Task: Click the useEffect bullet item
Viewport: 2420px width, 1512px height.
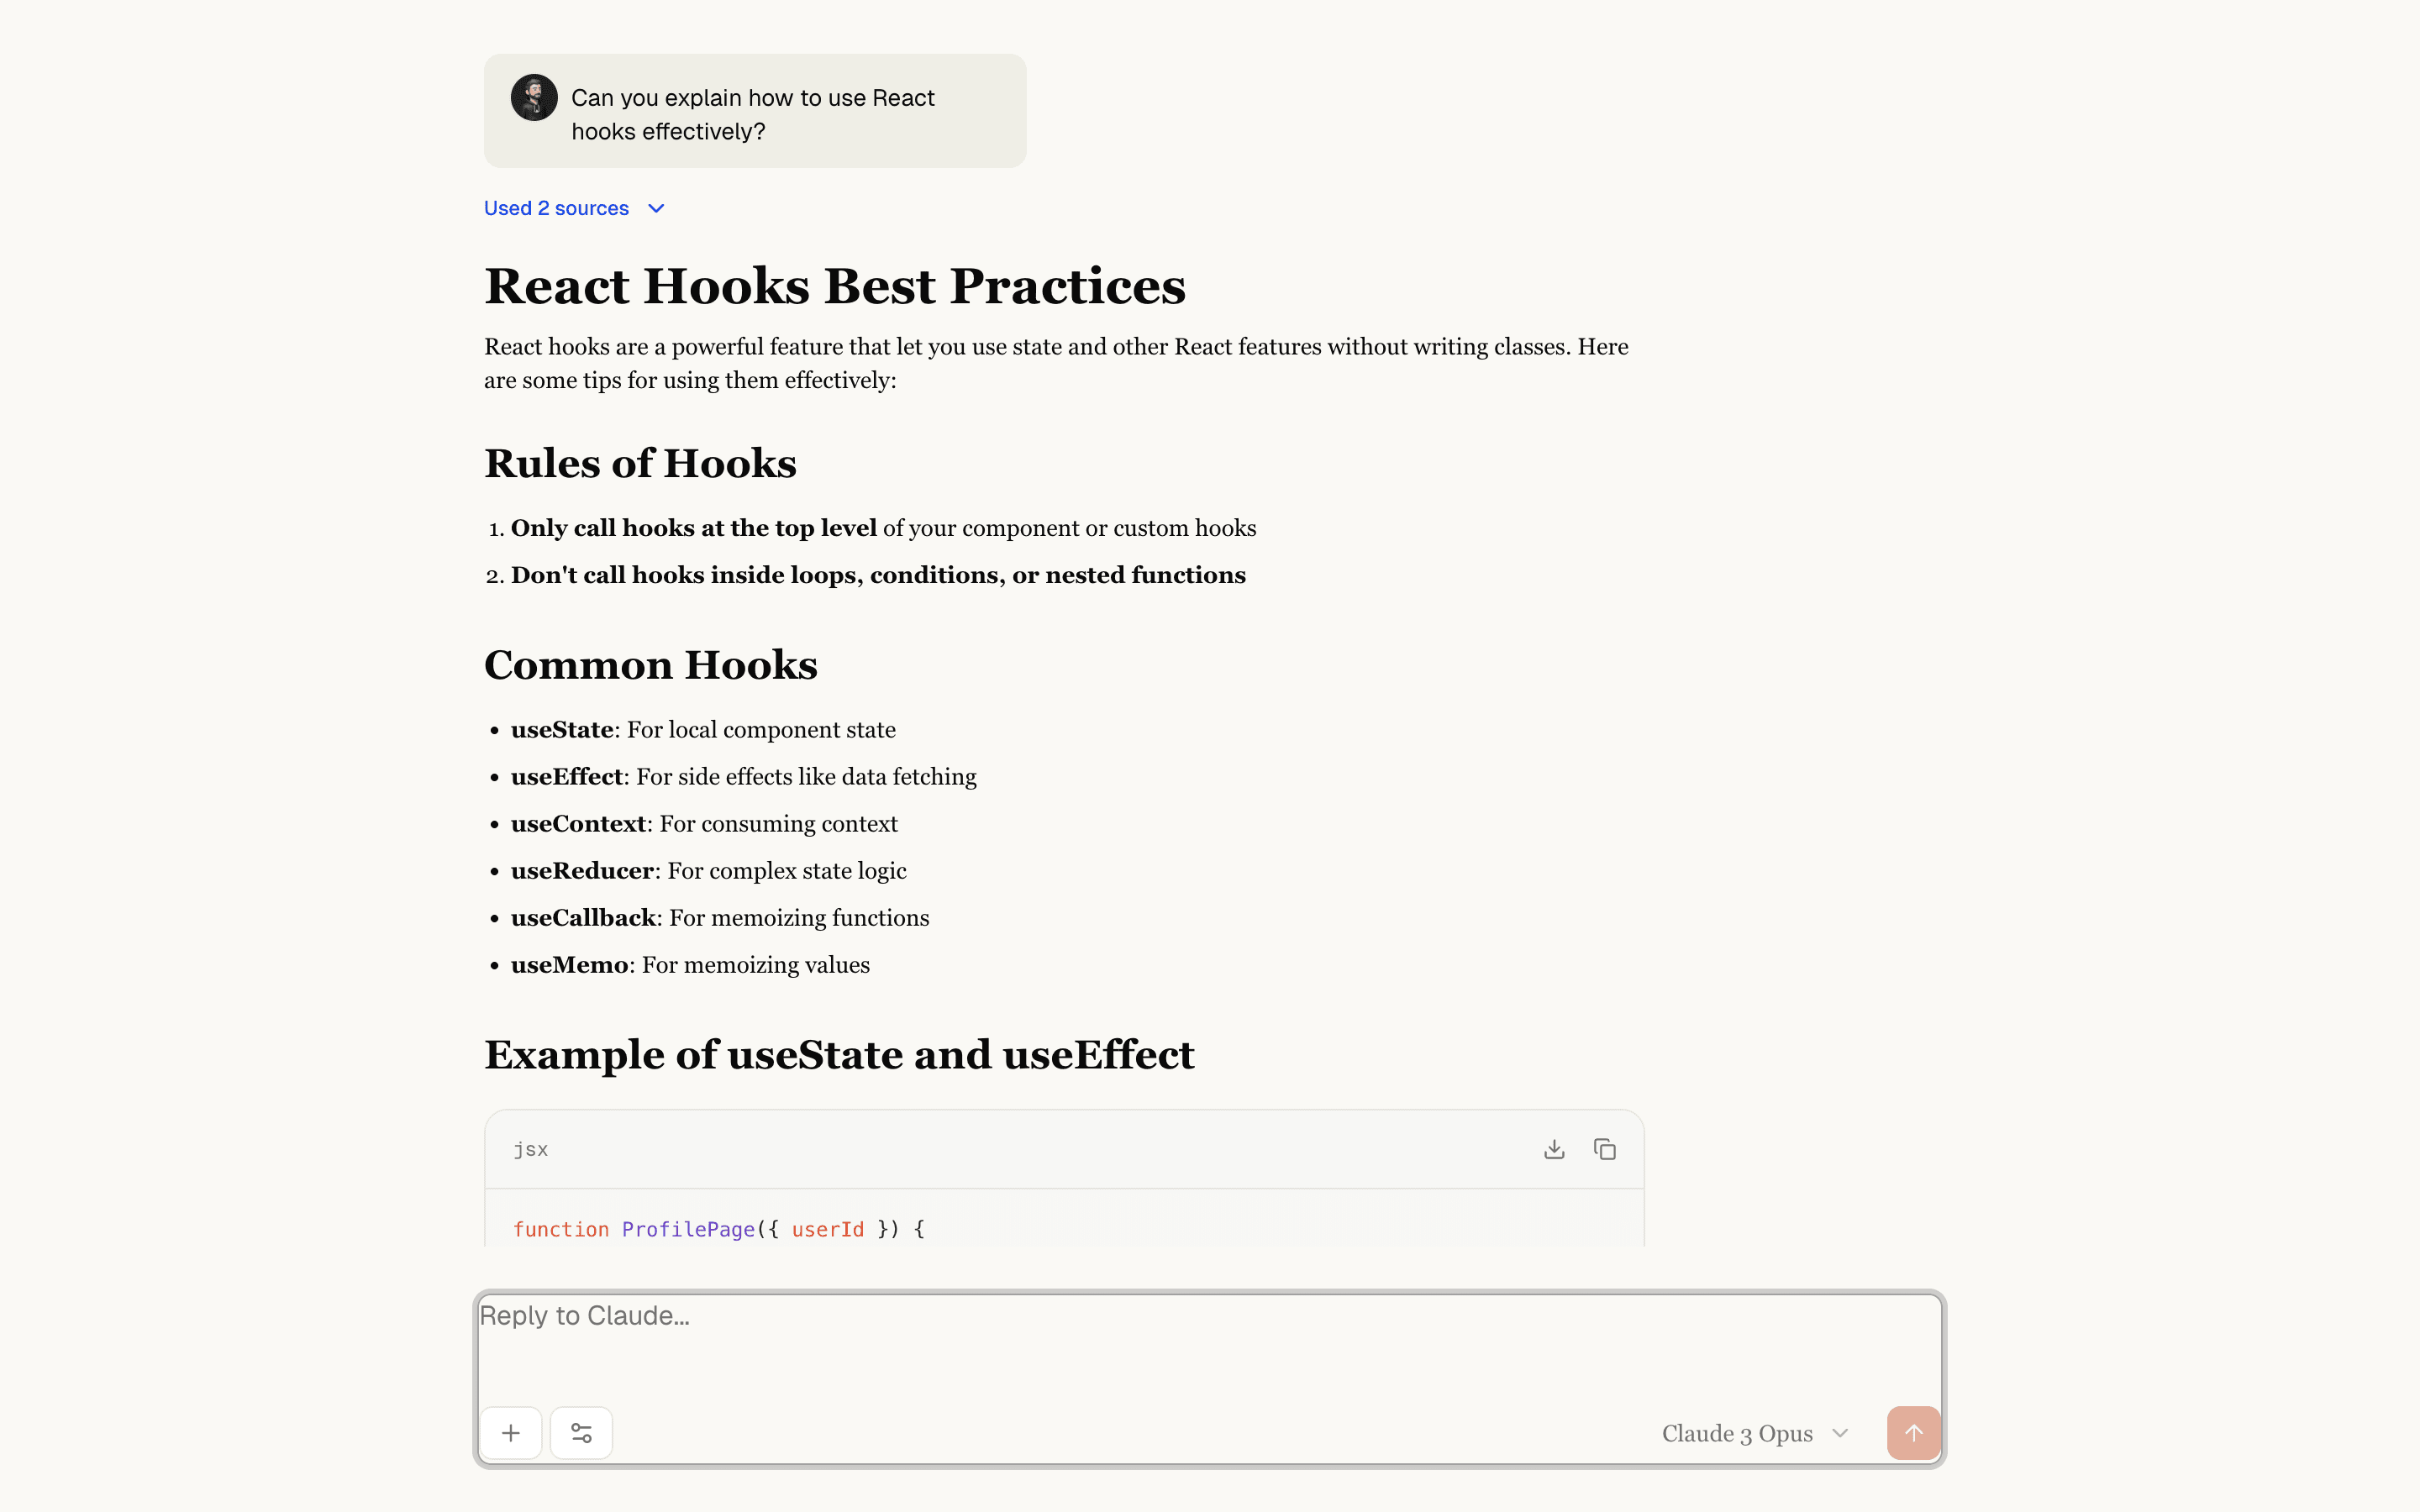Action: (743, 777)
